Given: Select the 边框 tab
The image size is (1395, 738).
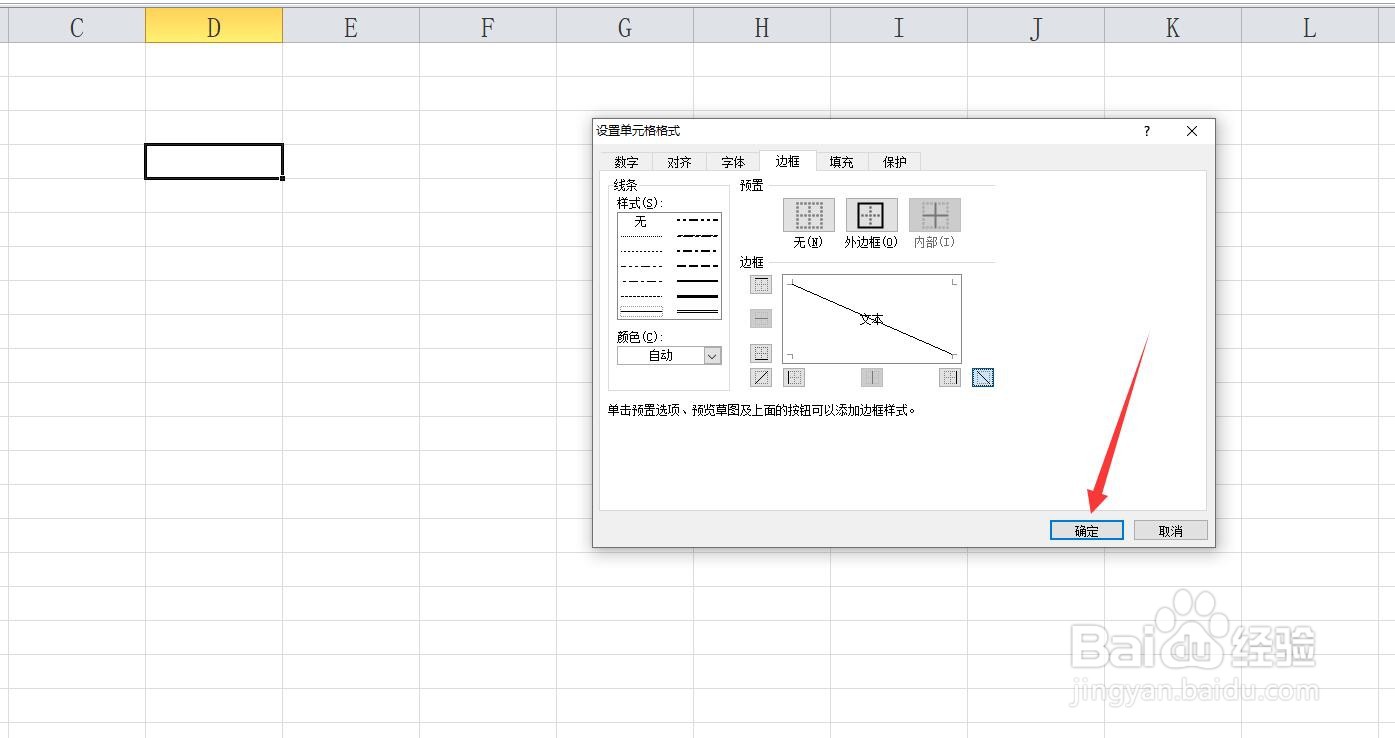Looking at the screenshot, I should (788, 161).
